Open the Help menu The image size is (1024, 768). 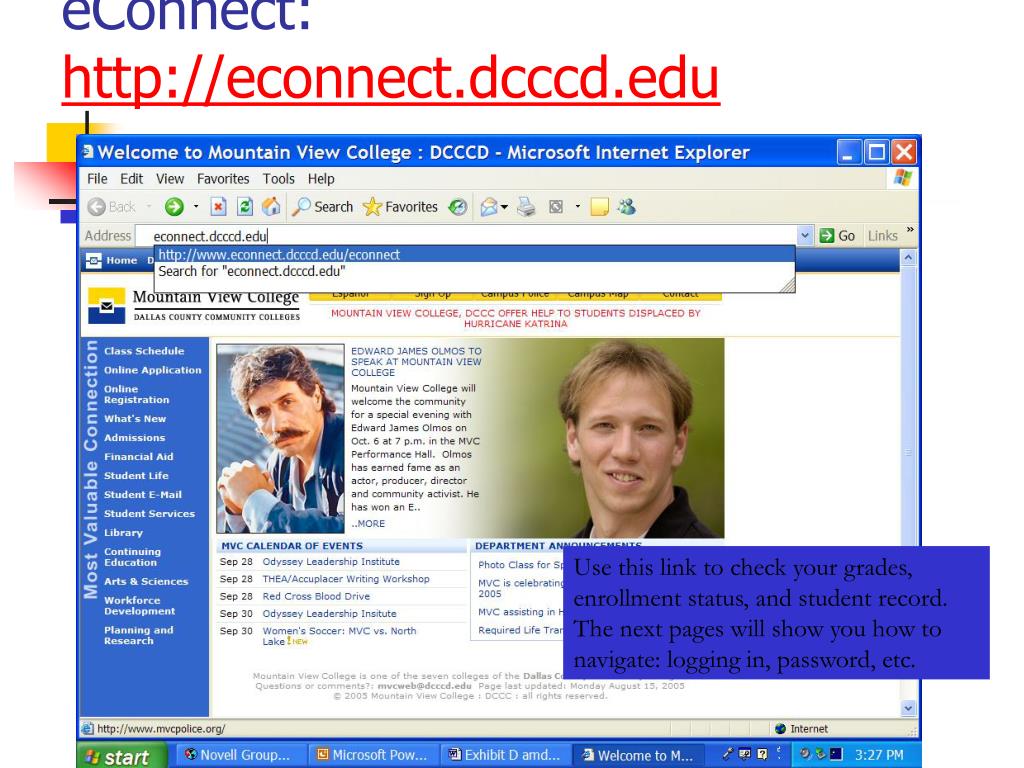coord(321,179)
